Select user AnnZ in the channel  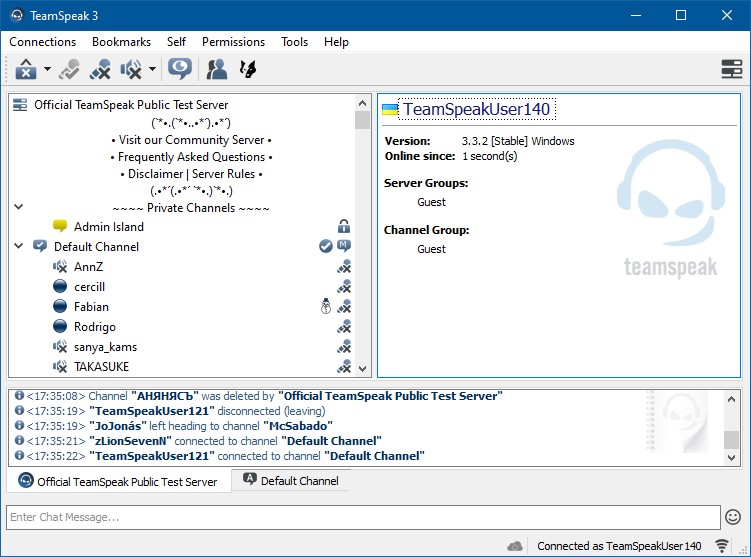pyautogui.click(x=88, y=267)
